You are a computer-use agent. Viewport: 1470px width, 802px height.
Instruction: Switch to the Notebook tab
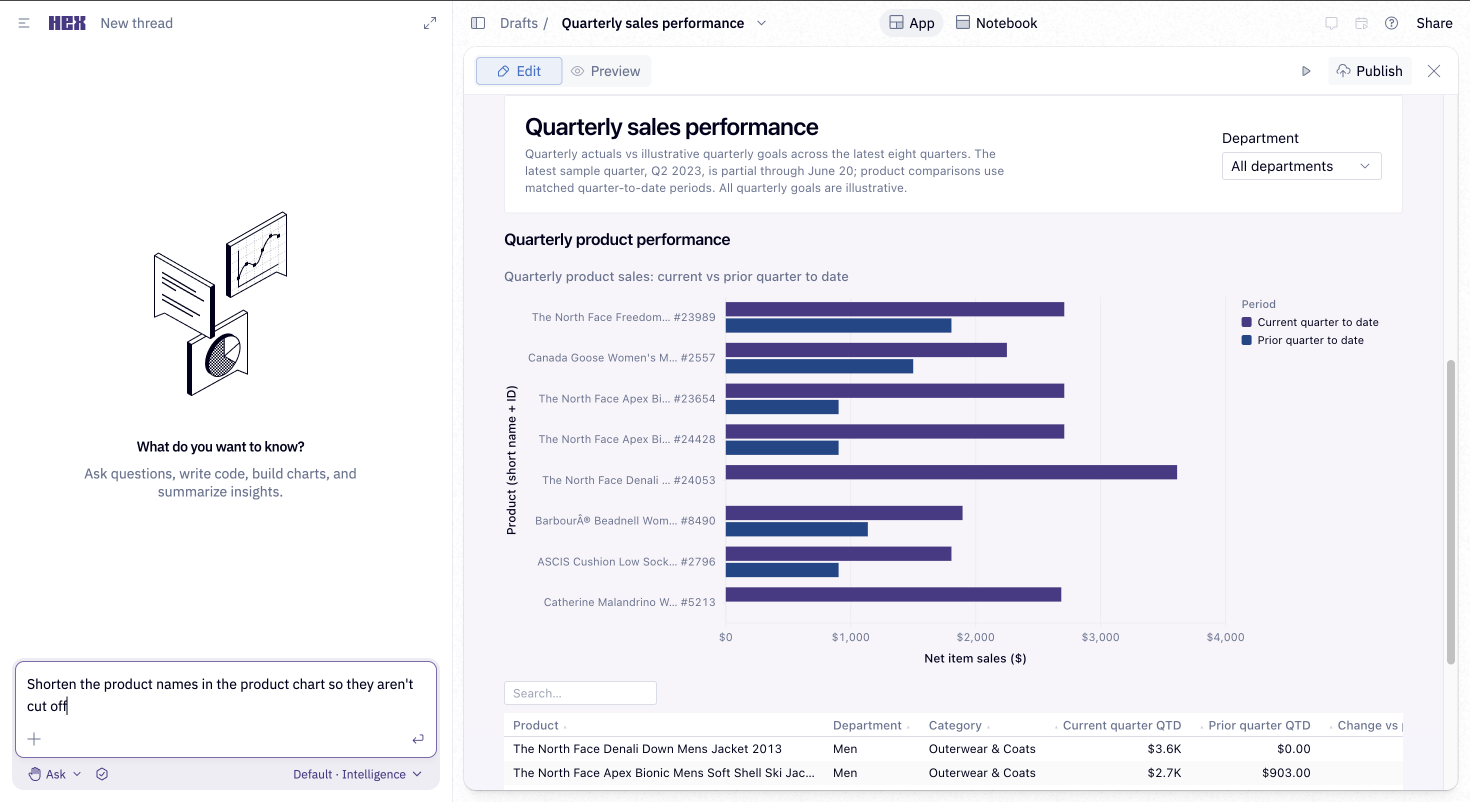pyautogui.click(x=996, y=23)
